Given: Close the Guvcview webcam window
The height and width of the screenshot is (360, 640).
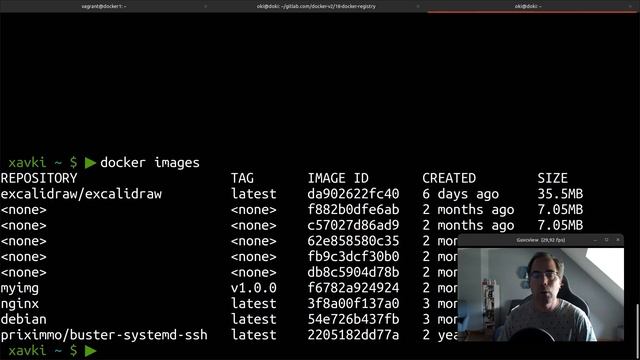Looking at the screenshot, I should (x=618, y=240).
